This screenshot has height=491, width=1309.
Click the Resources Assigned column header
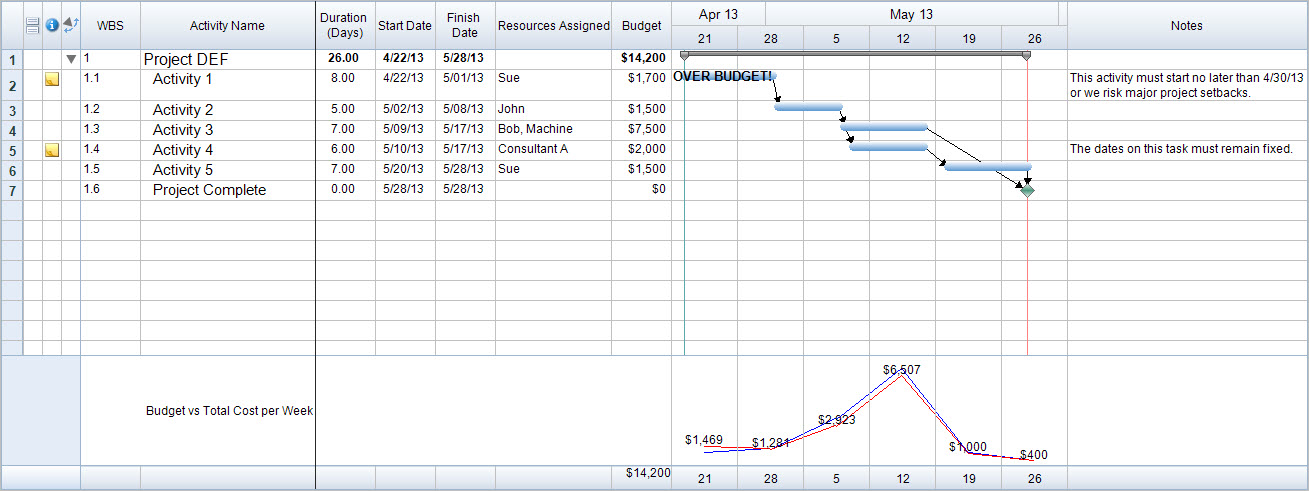click(553, 26)
